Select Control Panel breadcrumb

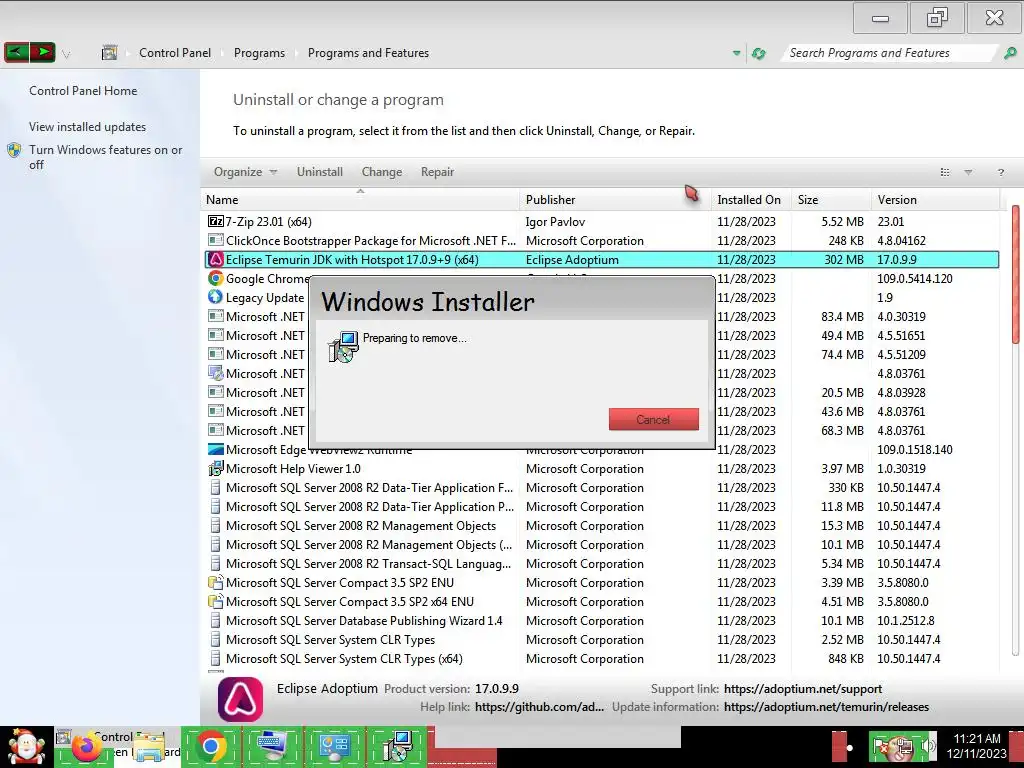pyautogui.click(x=175, y=53)
